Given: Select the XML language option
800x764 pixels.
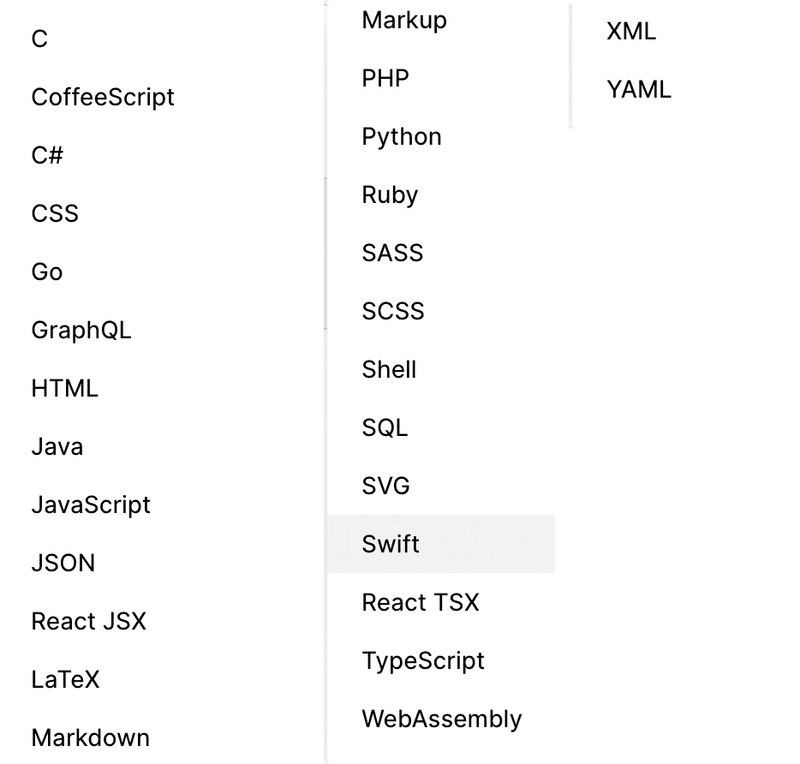Looking at the screenshot, I should (x=631, y=31).
